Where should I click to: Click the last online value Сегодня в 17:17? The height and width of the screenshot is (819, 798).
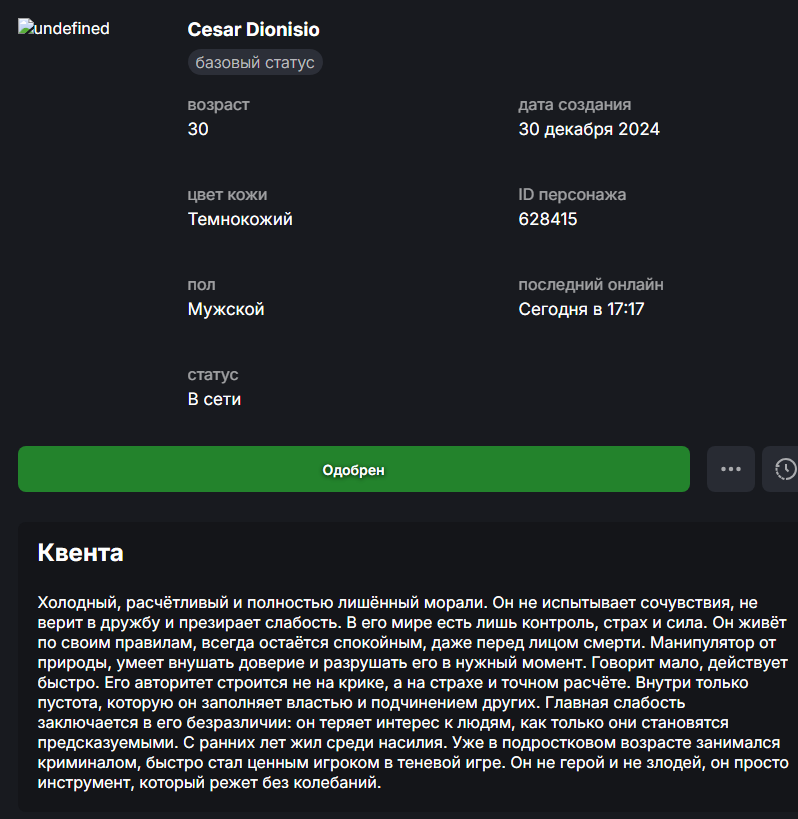point(581,309)
